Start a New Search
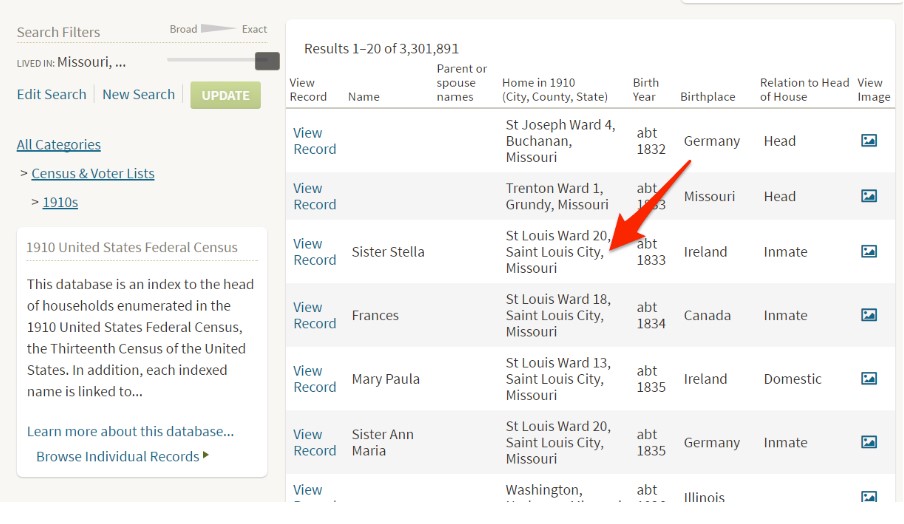The width and height of the screenshot is (904, 524). [138, 95]
